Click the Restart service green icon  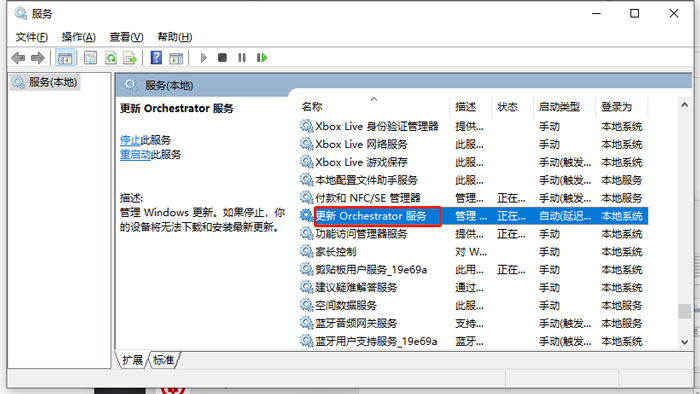point(262,58)
